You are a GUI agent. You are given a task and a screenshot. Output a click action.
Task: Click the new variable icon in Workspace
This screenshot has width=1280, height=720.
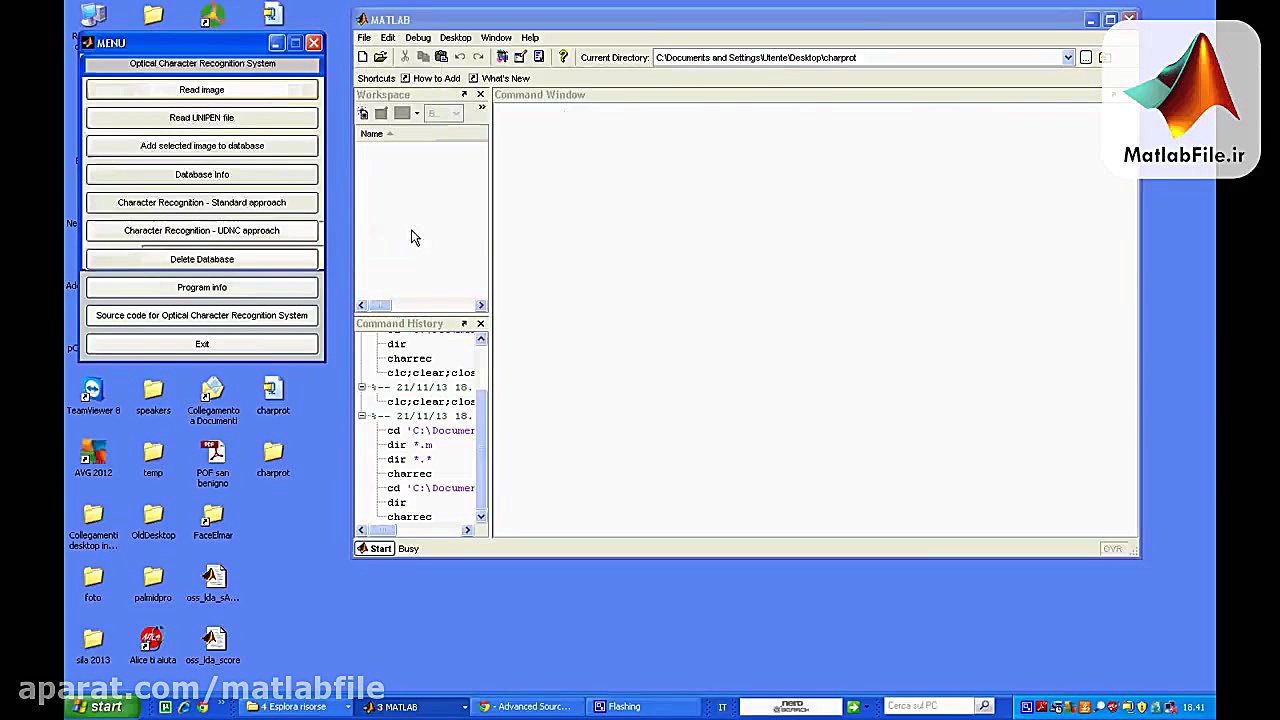[x=364, y=113]
